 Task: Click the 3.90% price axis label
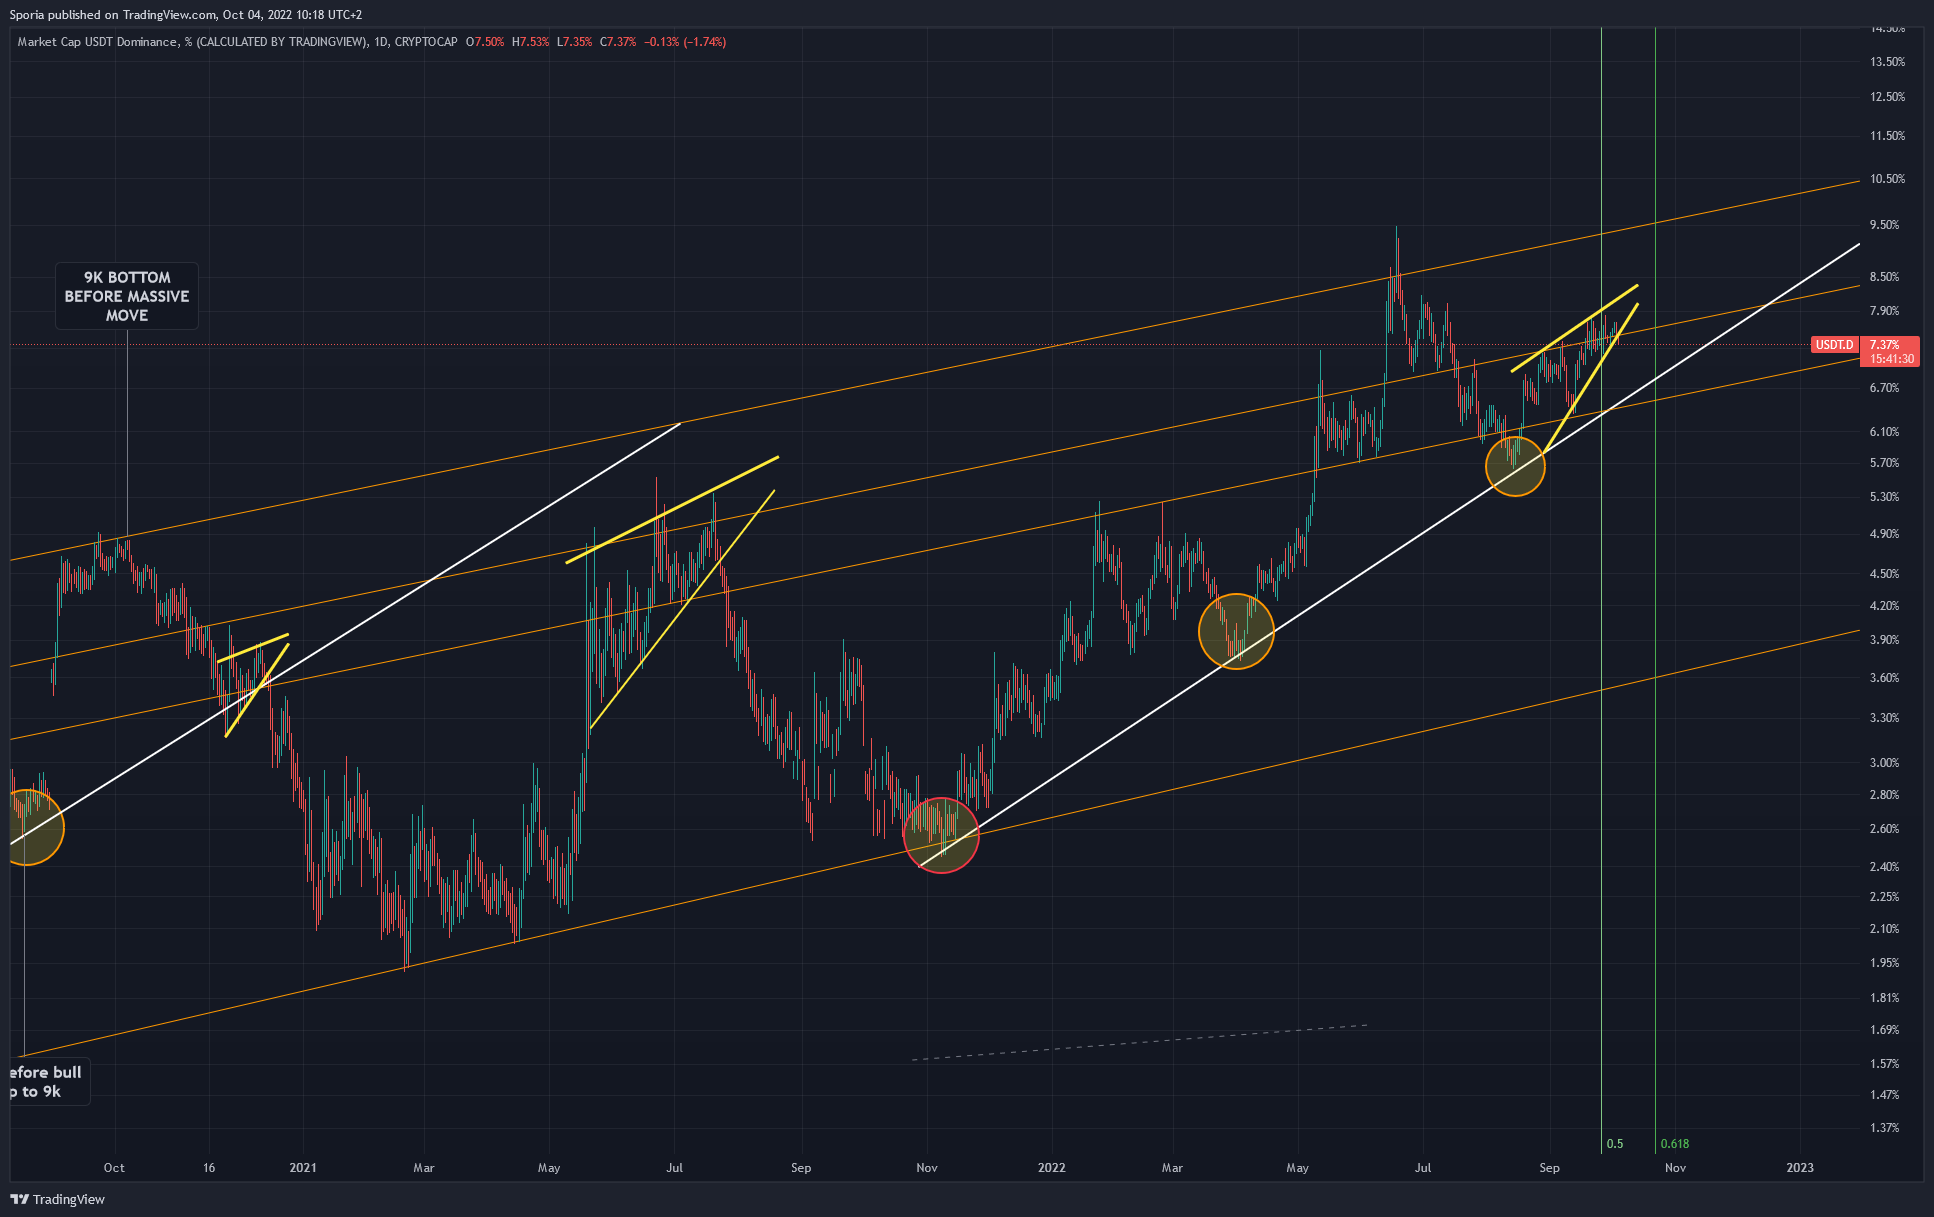tap(1885, 640)
